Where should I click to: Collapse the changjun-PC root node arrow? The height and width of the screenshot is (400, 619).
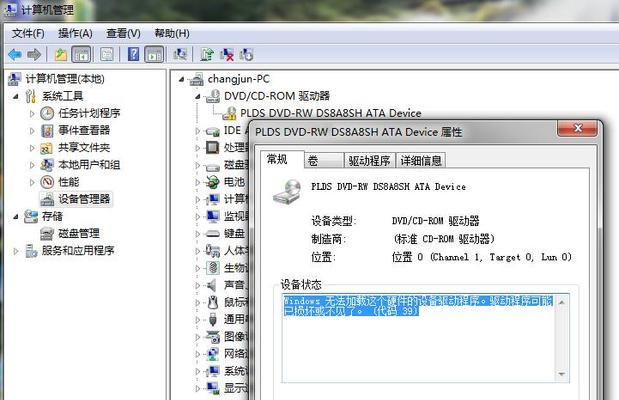(x=181, y=79)
